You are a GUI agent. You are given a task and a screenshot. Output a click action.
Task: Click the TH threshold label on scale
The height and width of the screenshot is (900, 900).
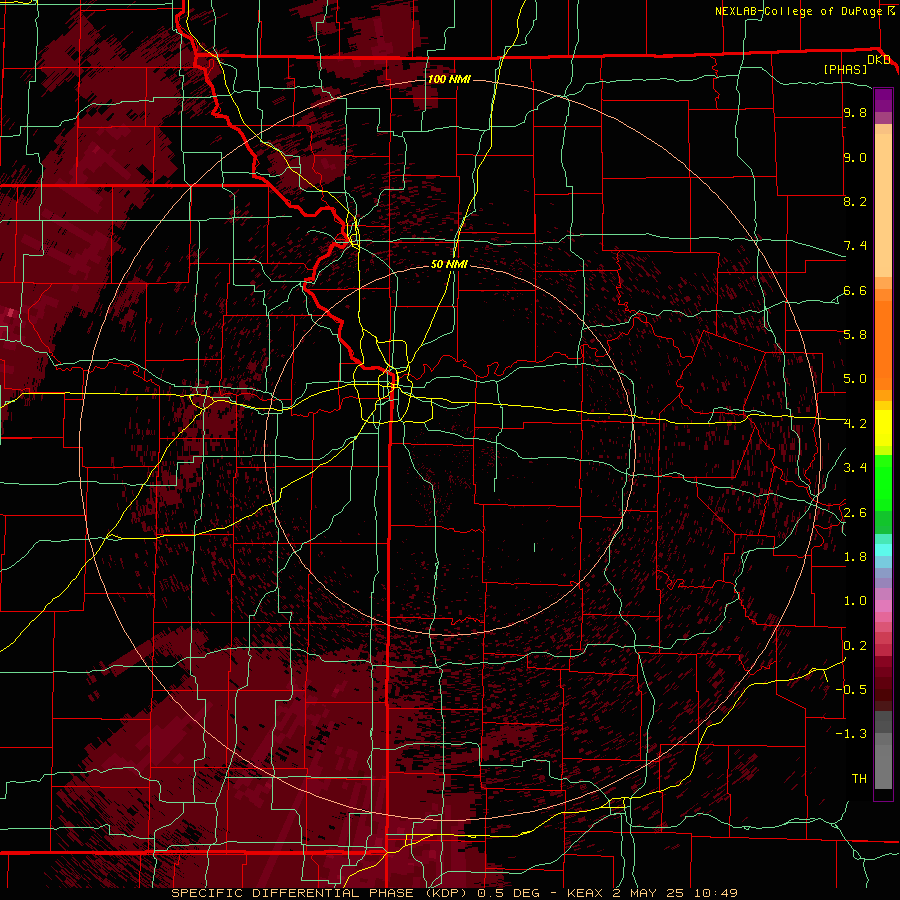coord(859,778)
